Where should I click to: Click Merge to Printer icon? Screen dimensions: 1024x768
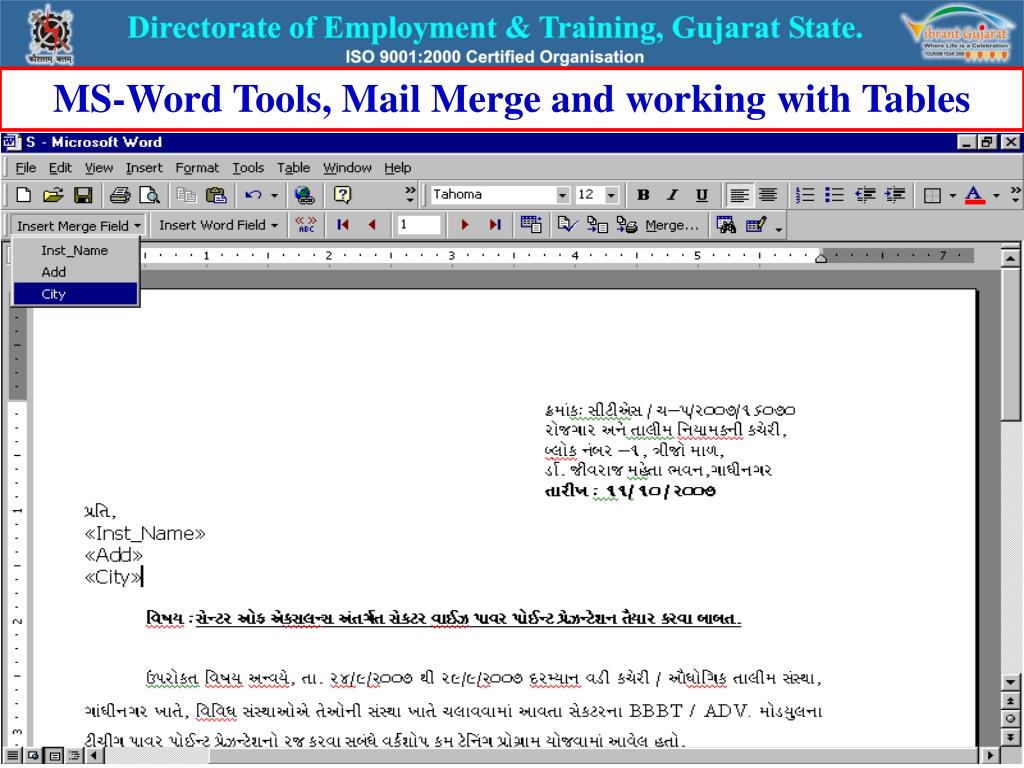tap(626, 225)
